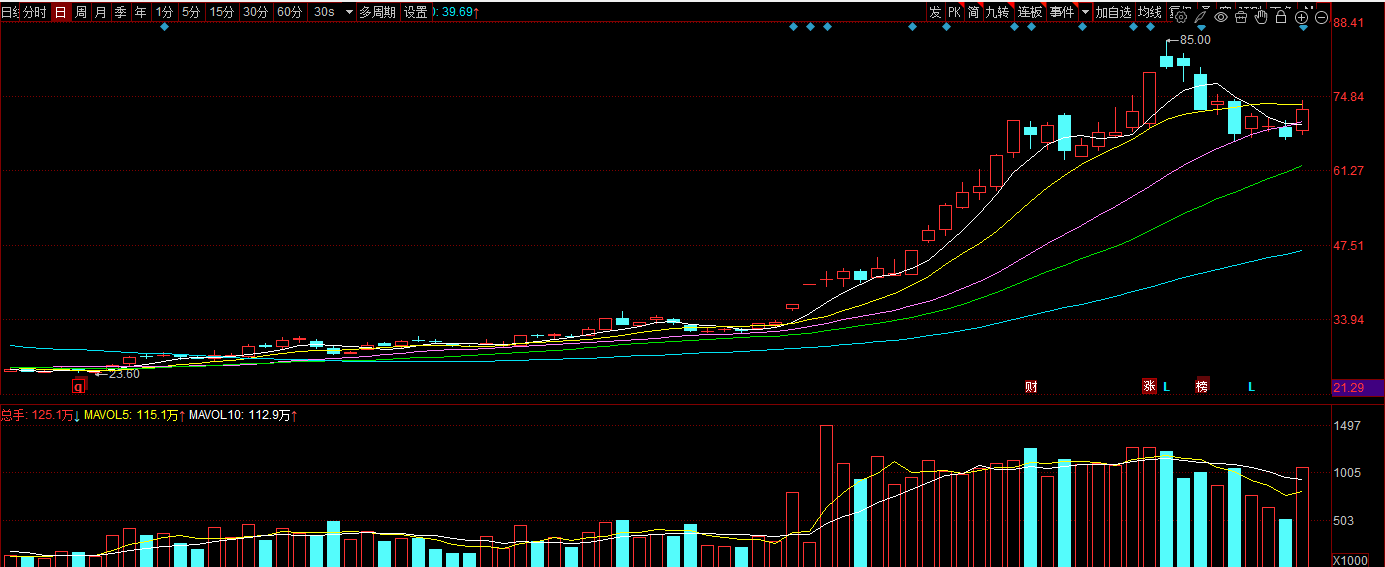1385x567 pixels.
Task: Click the 涨 limit-up marker
Action: pyautogui.click(x=1149, y=386)
